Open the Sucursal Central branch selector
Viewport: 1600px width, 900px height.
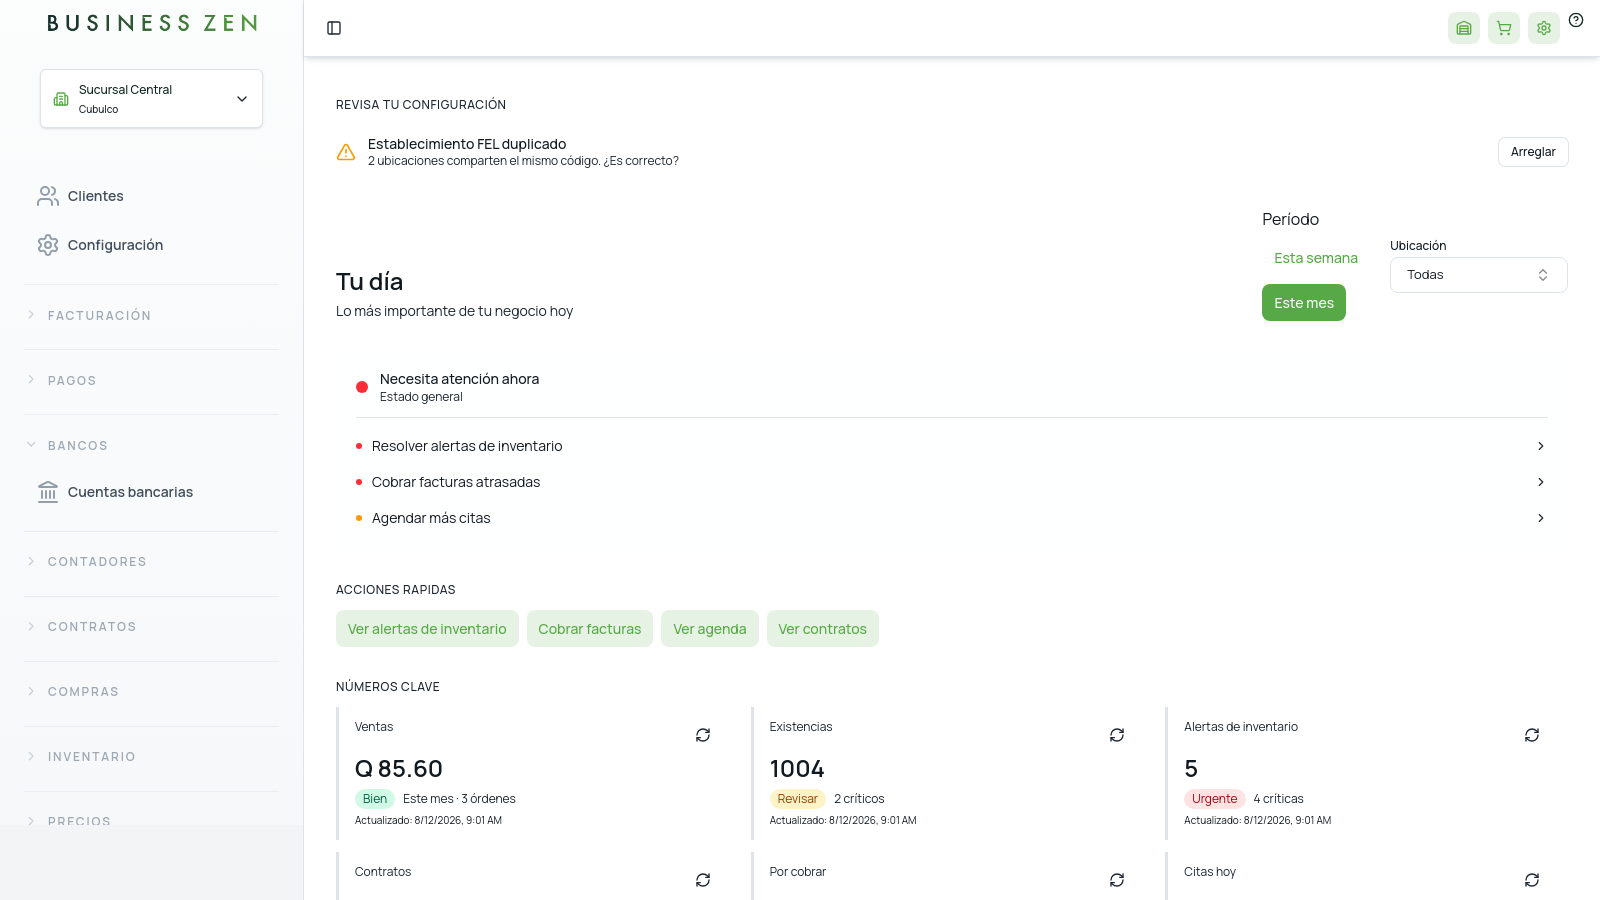(x=151, y=98)
